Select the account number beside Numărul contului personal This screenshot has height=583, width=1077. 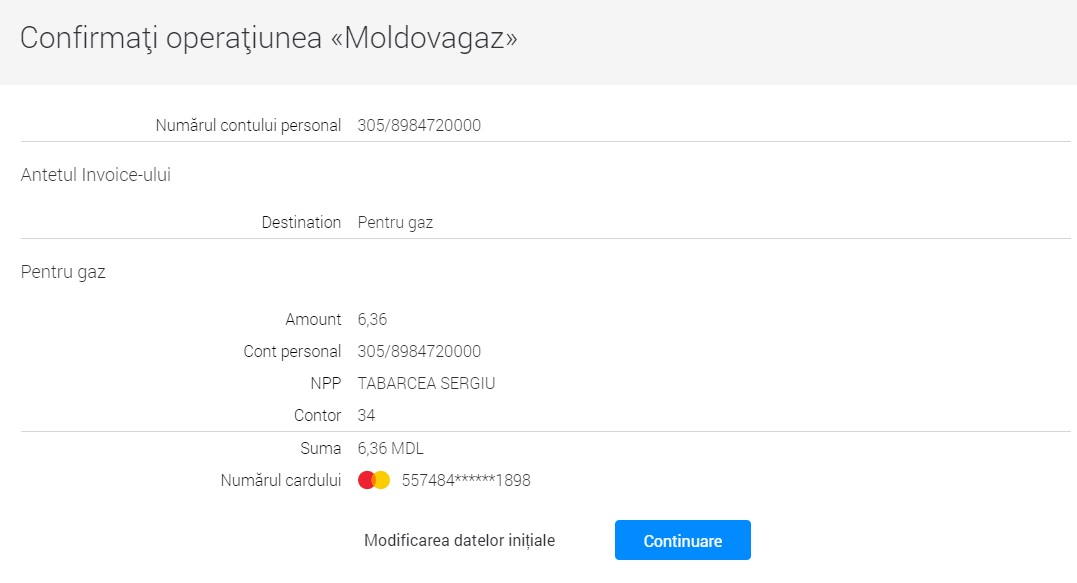[x=419, y=126]
